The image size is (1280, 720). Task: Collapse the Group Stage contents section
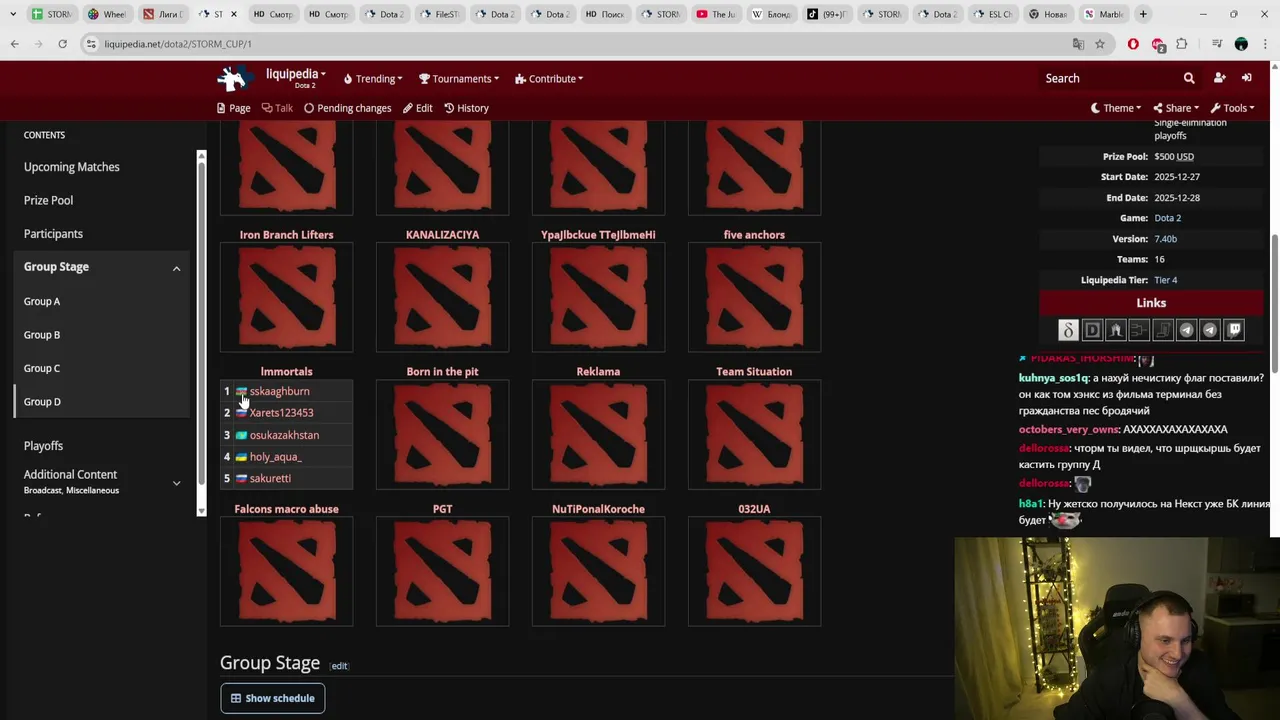coord(176,268)
